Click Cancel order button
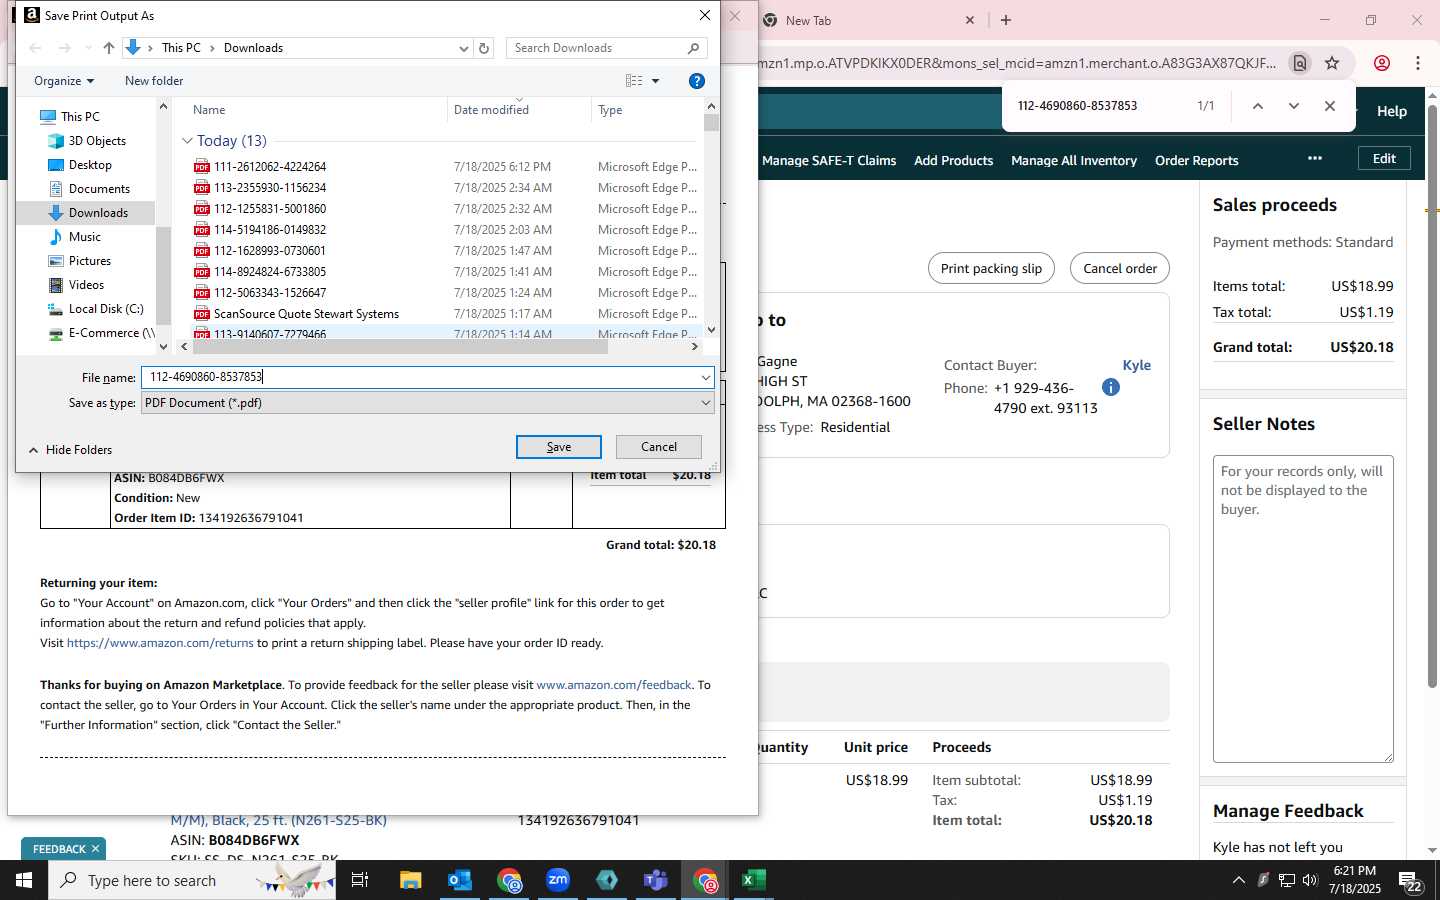The image size is (1440, 900). [1120, 268]
